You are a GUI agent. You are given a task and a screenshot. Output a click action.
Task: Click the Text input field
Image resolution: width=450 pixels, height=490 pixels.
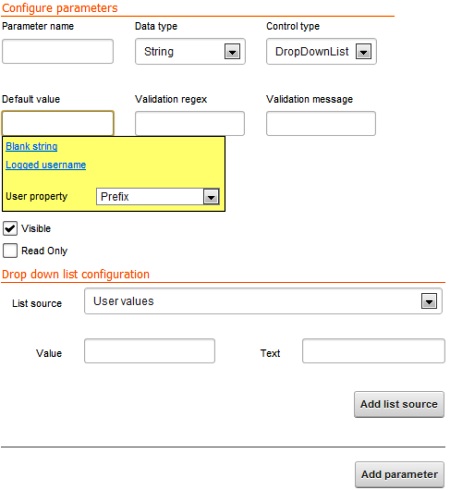[x=373, y=351]
